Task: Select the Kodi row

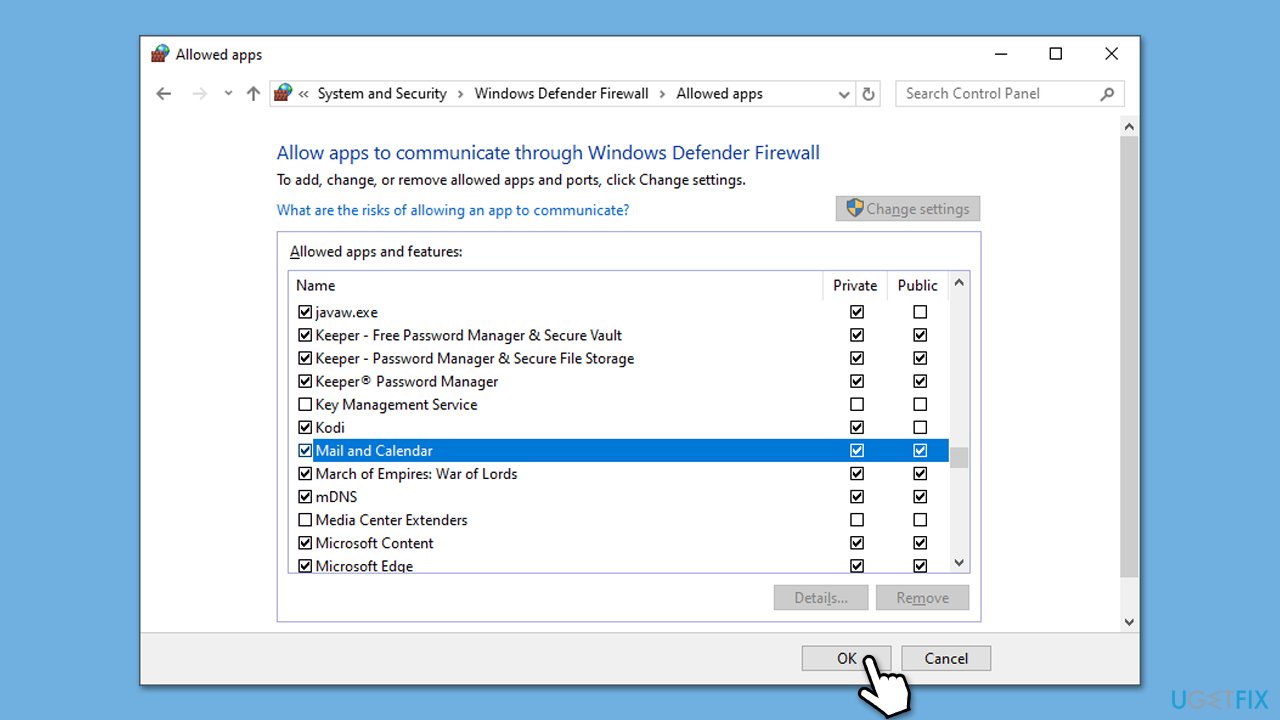Action: pos(619,427)
